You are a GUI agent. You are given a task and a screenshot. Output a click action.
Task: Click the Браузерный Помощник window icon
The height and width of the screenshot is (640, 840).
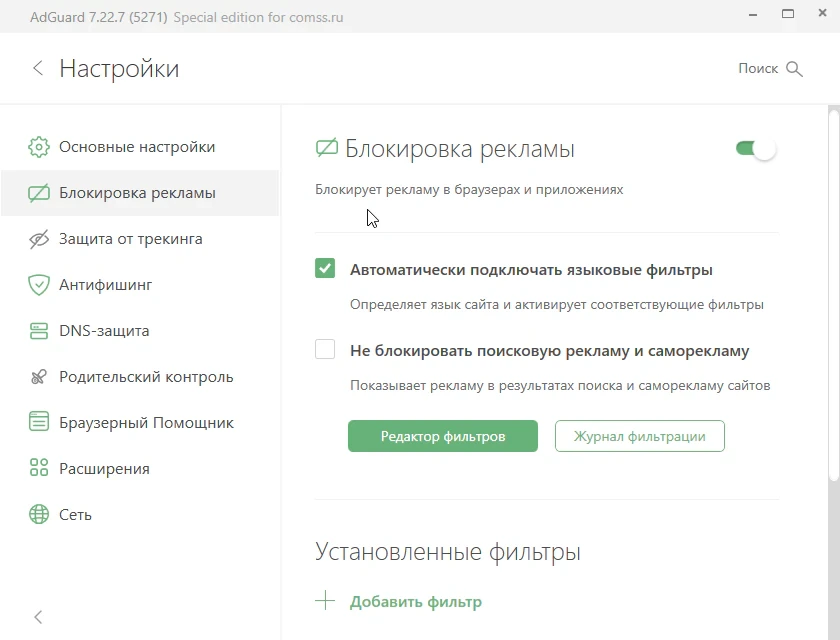click(x=39, y=421)
